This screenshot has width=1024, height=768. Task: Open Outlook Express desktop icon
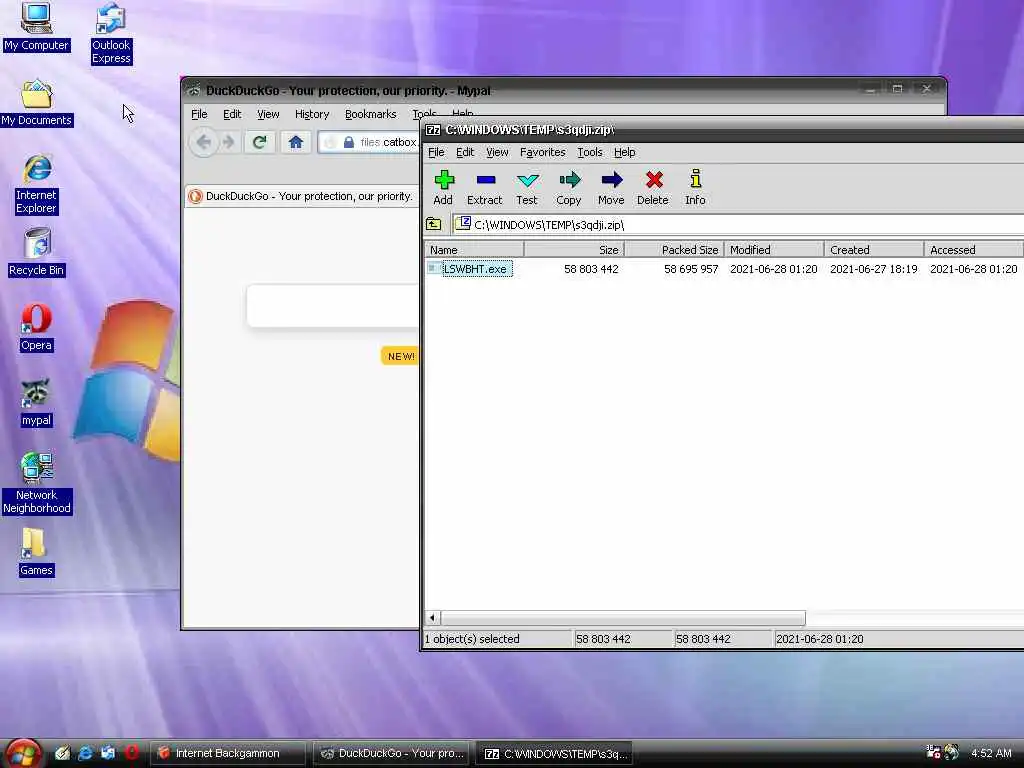pyautogui.click(x=111, y=33)
